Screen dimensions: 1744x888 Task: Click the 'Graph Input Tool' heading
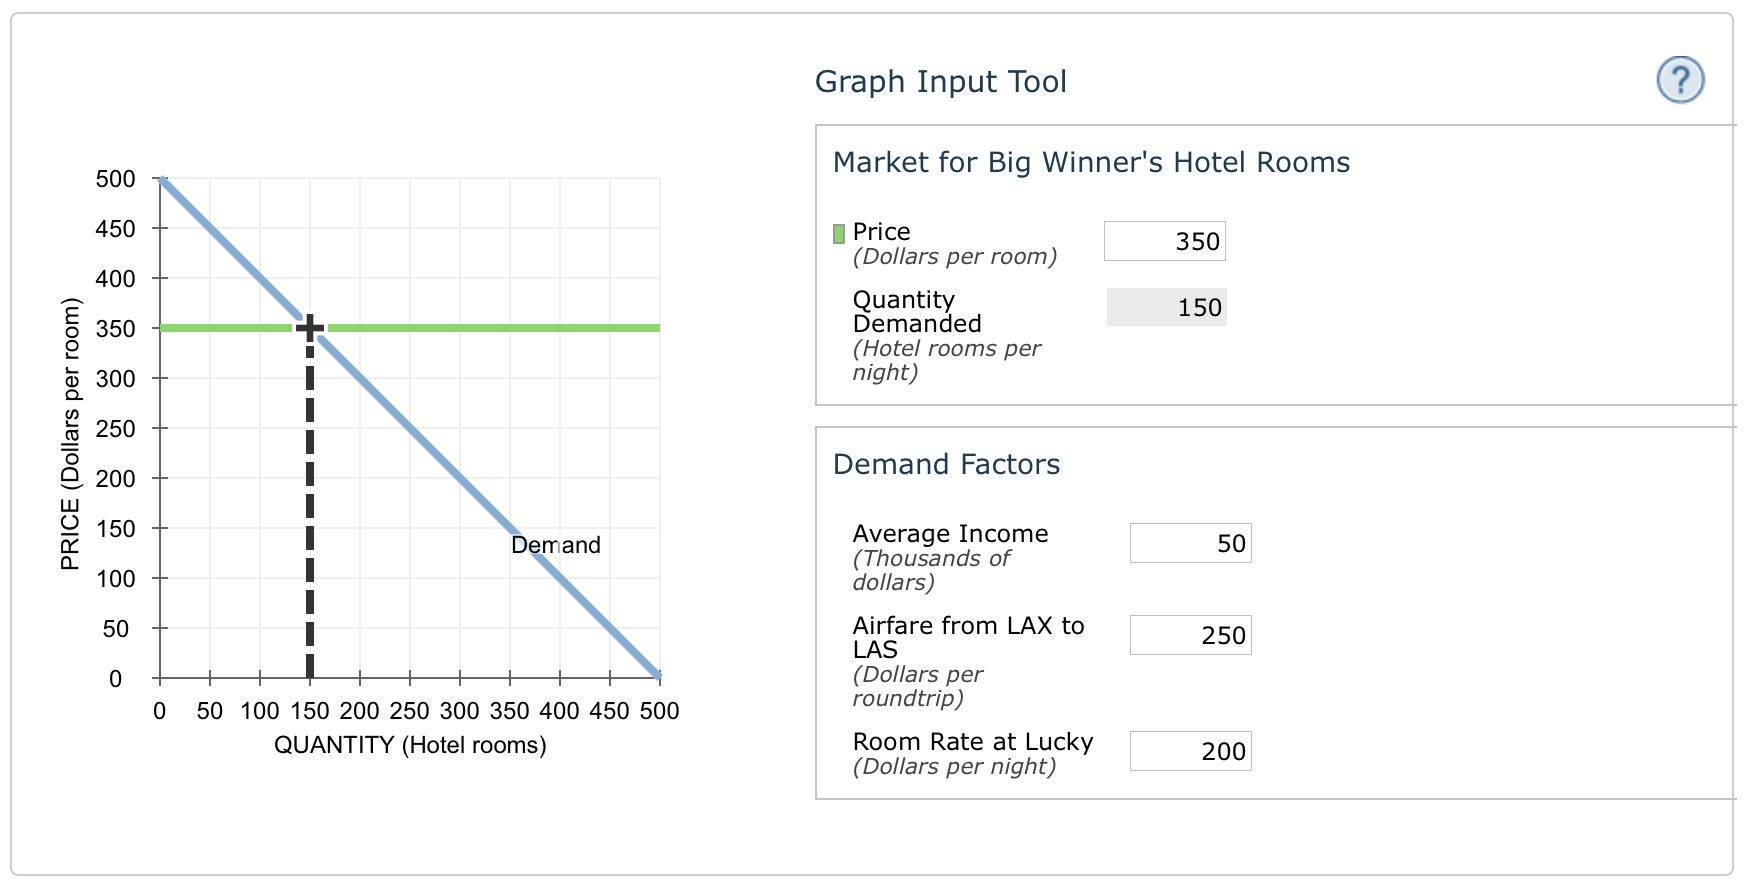pos(942,81)
